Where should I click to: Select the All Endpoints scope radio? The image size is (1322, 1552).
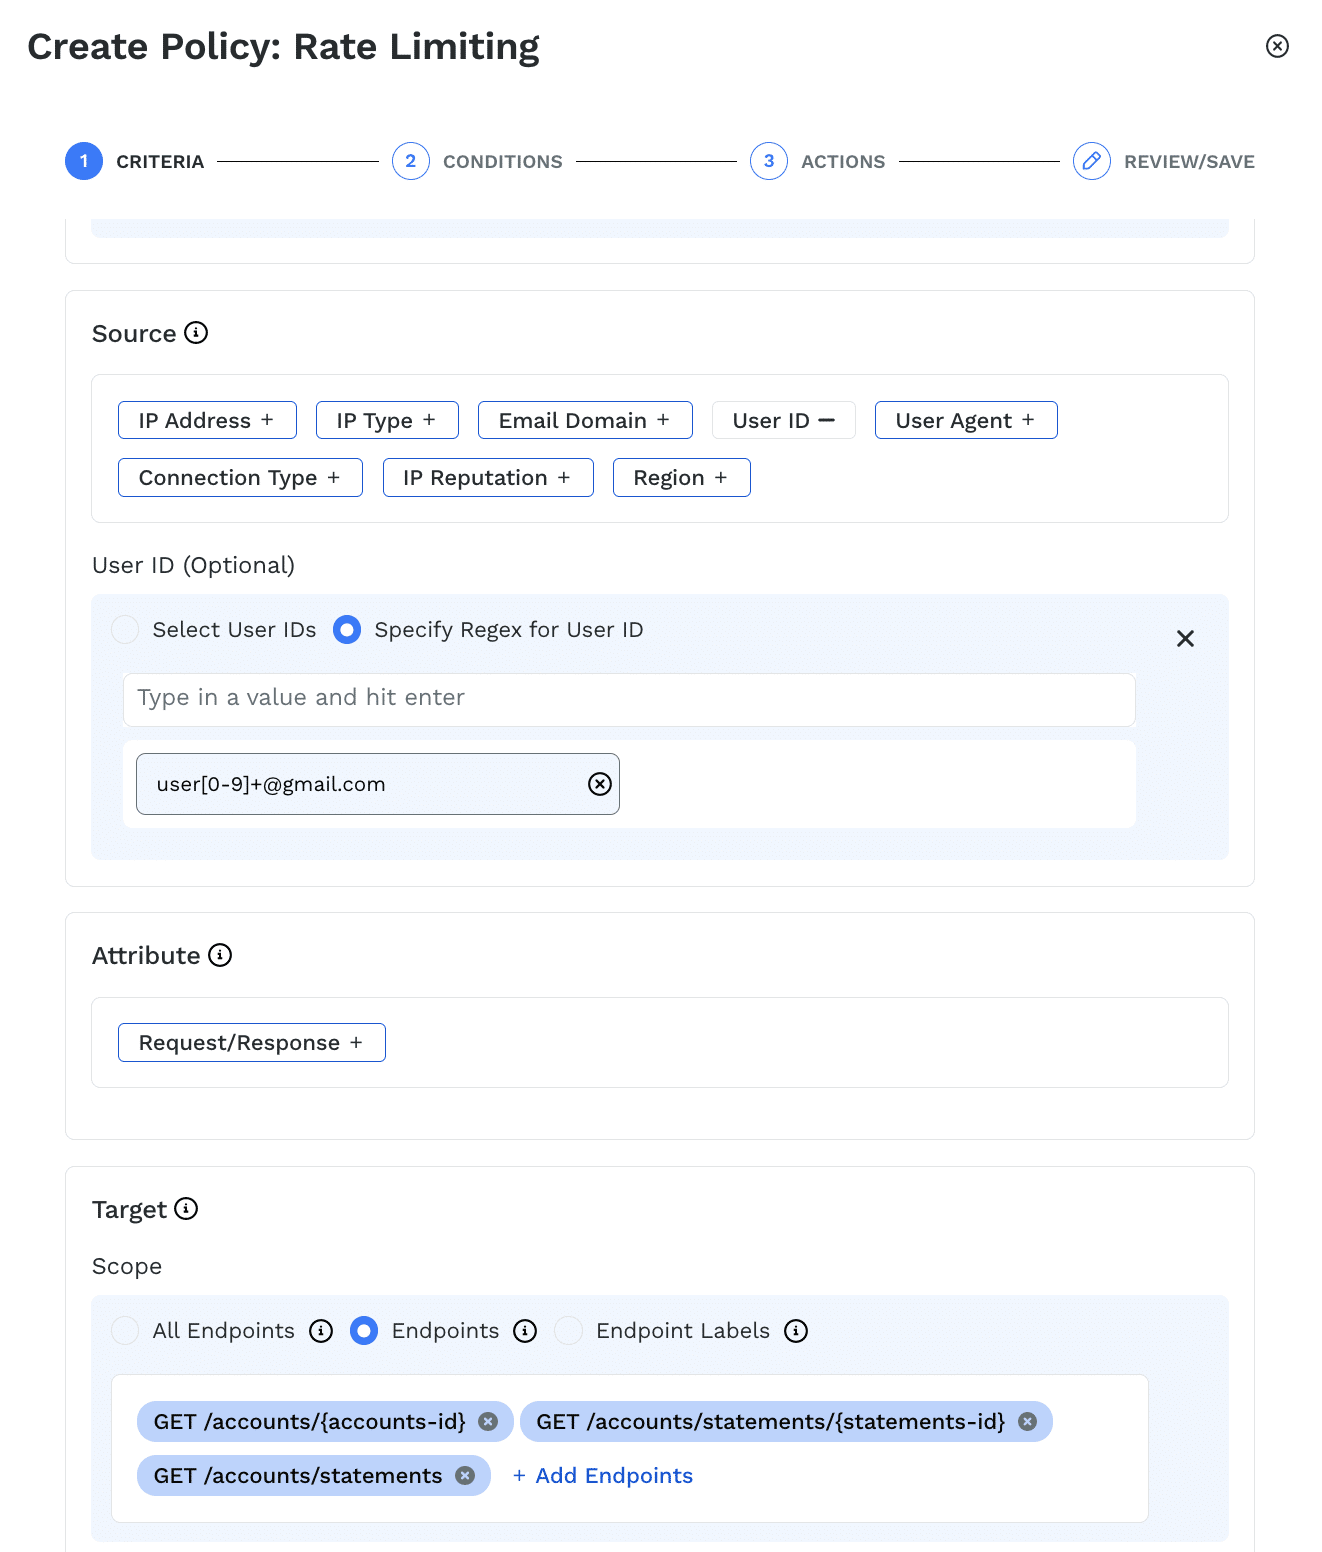(x=125, y=1331)
